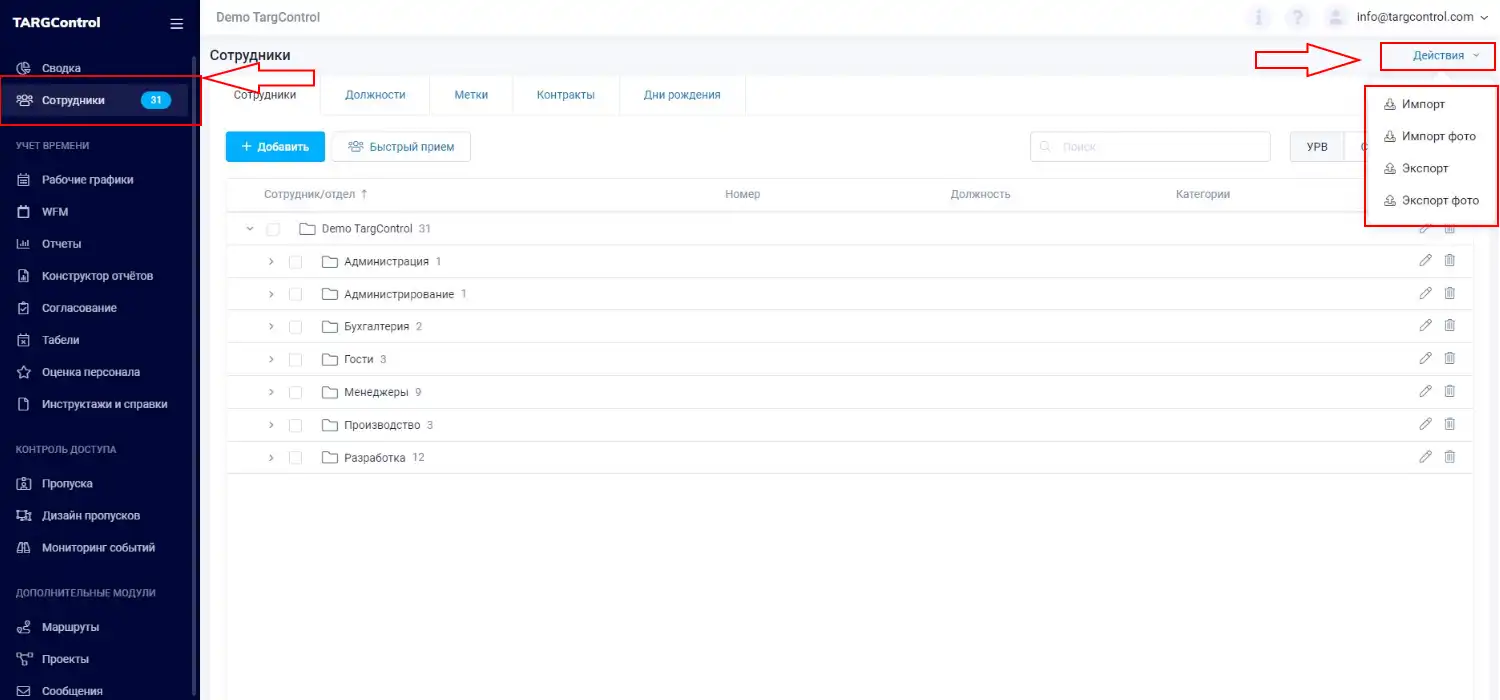Switch to the Должности tab
1500x700 pixels.
pyautogui.click(x=375, y=95)
